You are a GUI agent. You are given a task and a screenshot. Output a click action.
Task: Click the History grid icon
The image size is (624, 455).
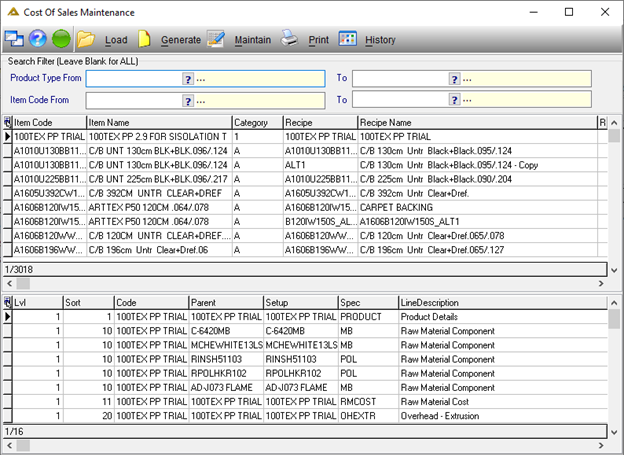347,39
